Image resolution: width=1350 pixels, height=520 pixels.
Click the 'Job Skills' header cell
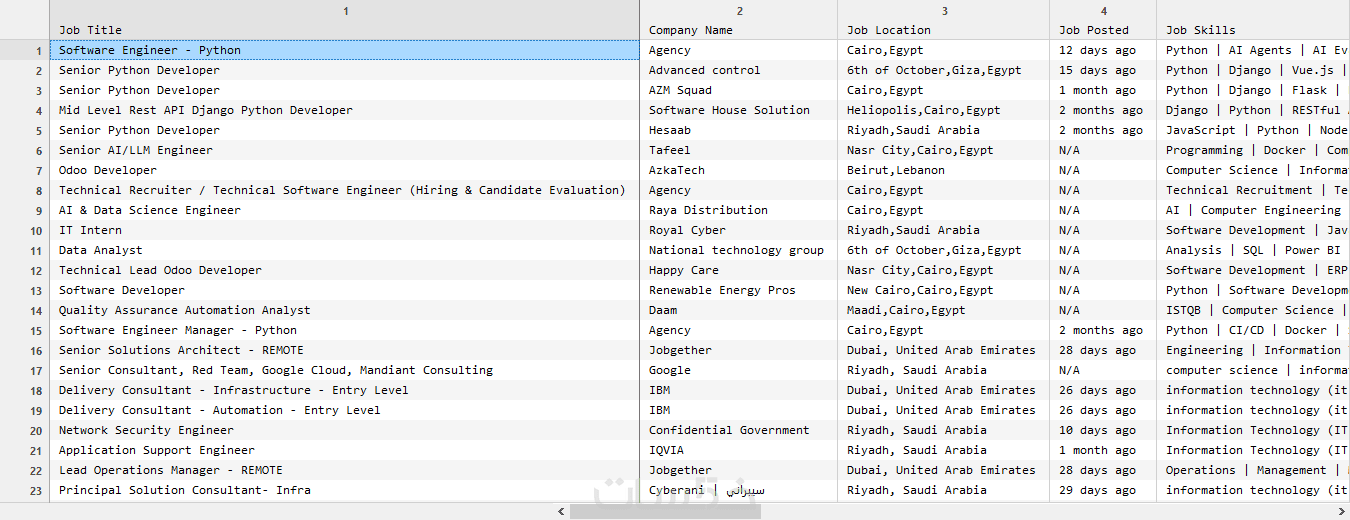coord(1253,30)
